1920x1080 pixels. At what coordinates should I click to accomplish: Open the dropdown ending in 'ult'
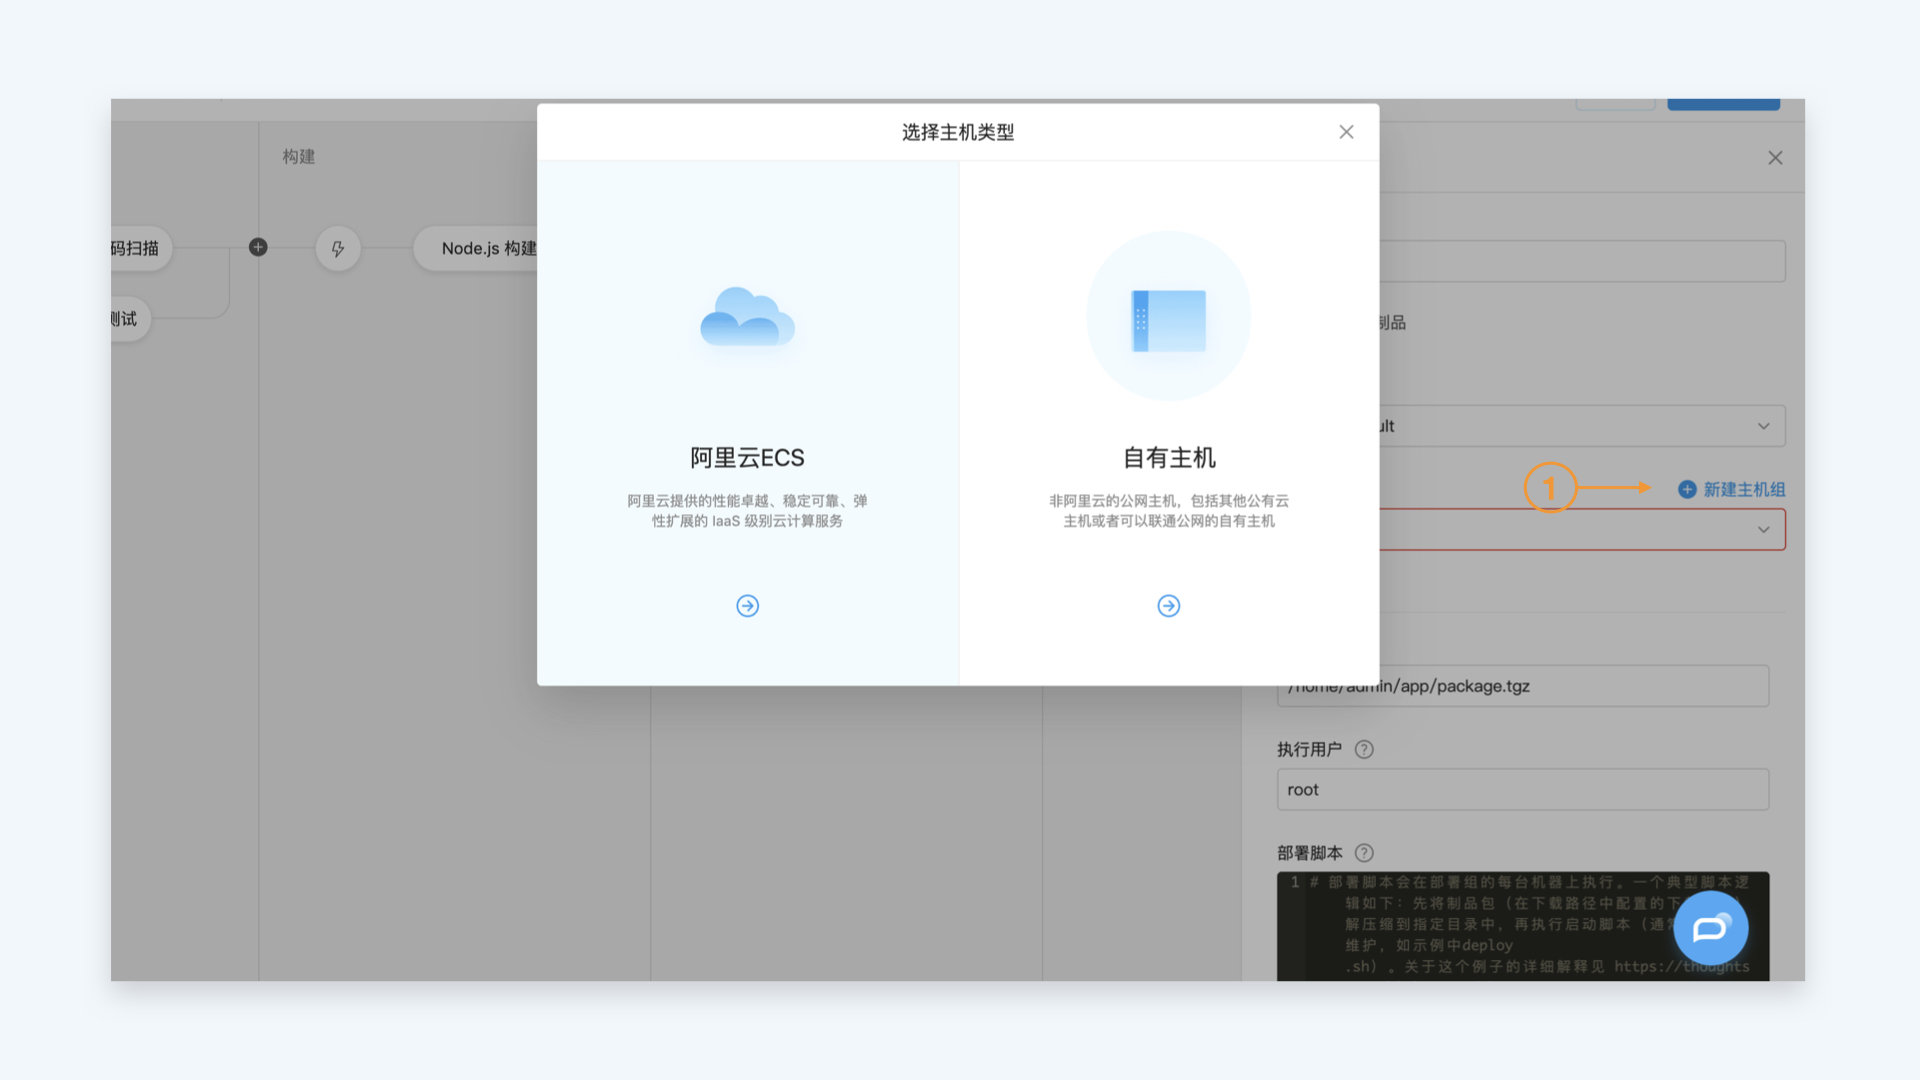[1582, 426]
